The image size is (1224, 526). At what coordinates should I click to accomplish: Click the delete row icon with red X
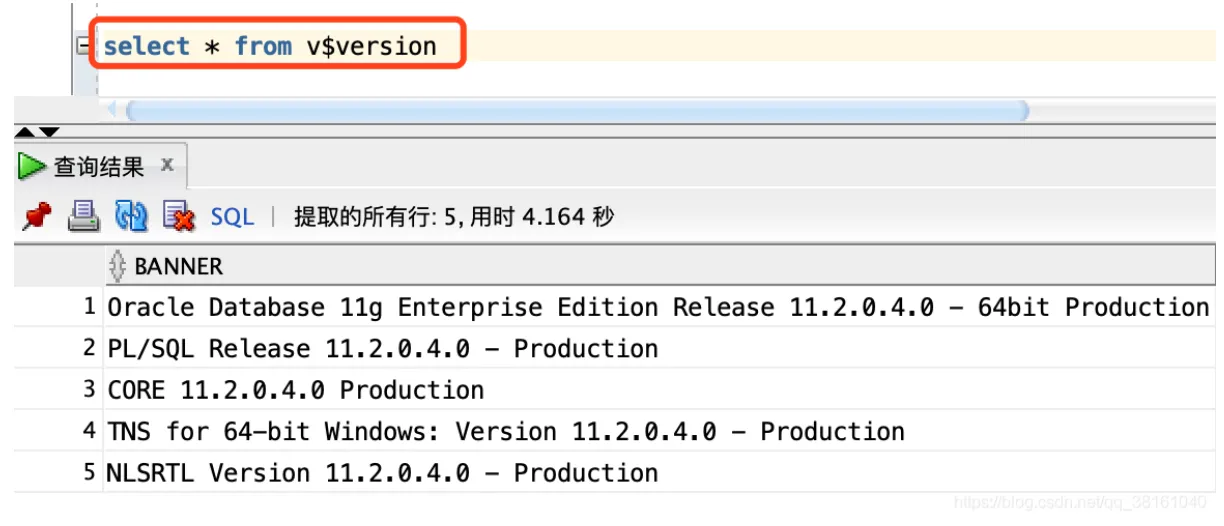tap(179, 216)
